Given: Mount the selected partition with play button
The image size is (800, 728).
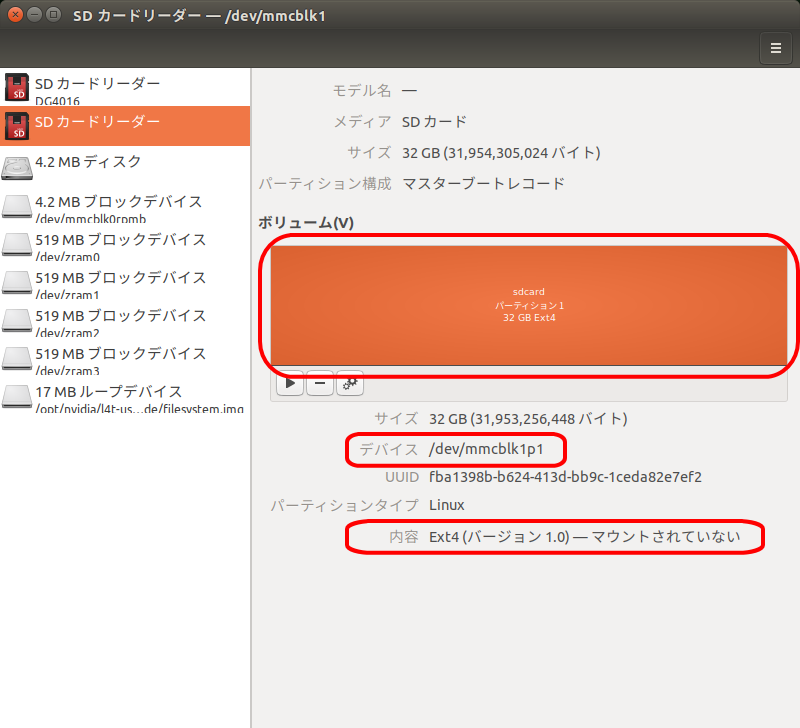Looking at the screenshot, I should [x=290, y=383].
